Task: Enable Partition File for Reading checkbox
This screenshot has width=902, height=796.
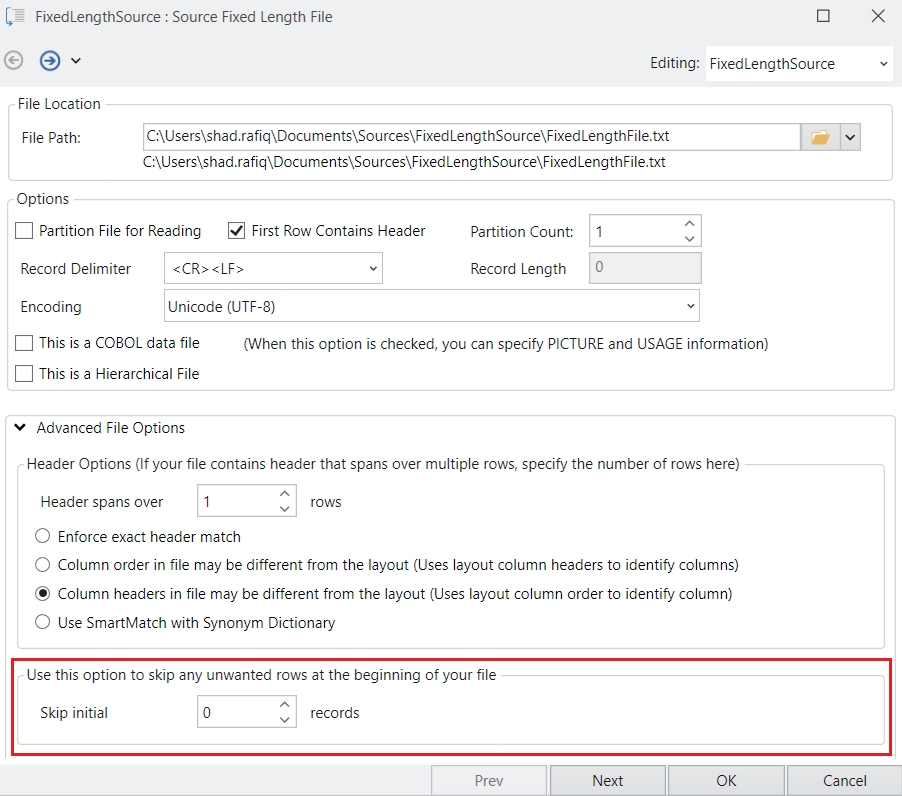Action: (25, 231)
